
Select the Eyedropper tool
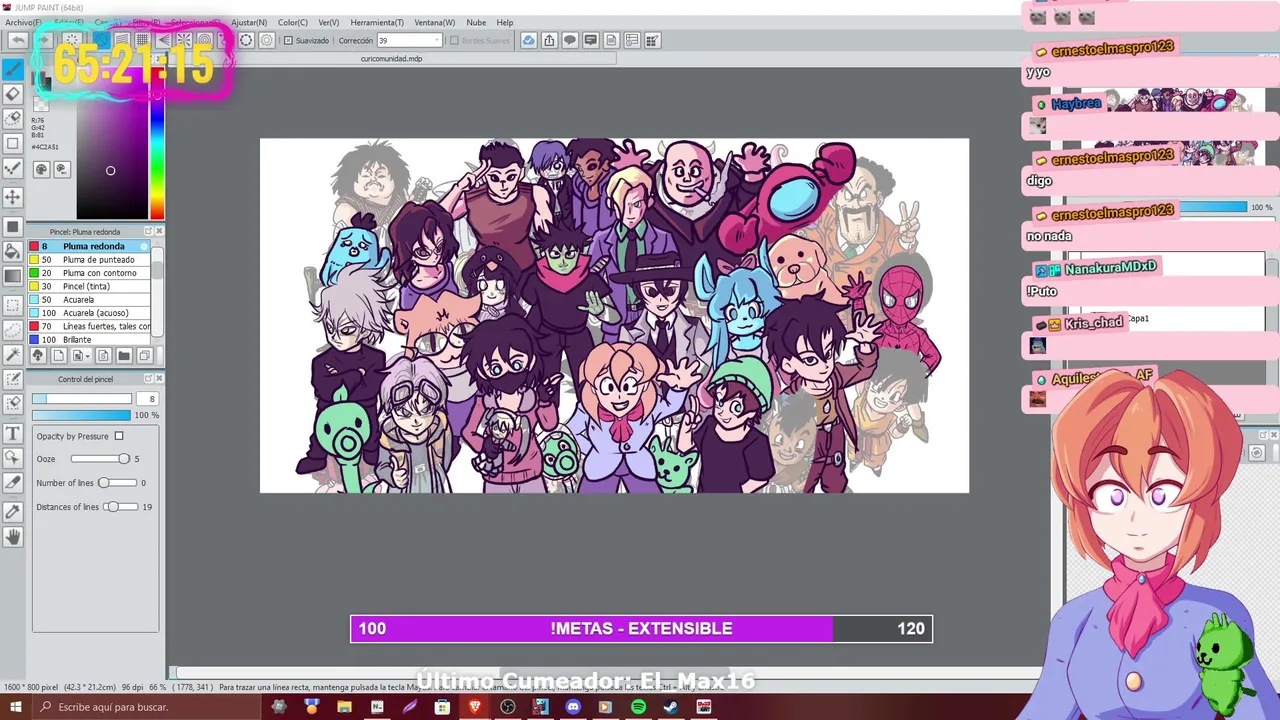click(x=13, y=511)
